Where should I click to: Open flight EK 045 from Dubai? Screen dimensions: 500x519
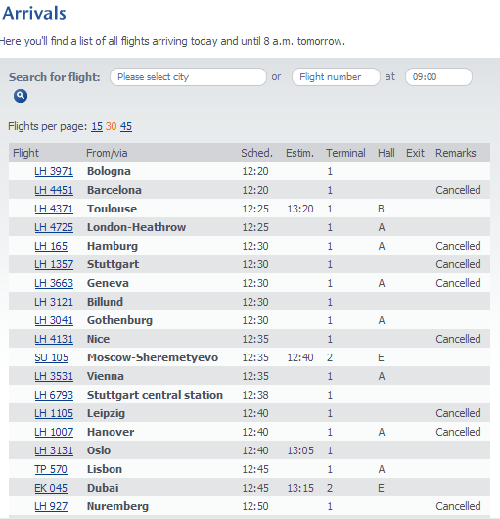(x=51, y=488)
